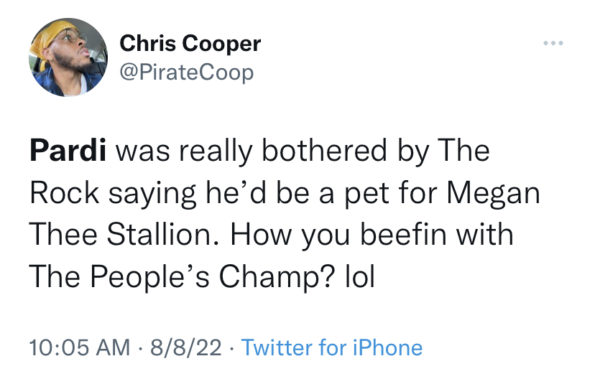Click the word pet

366,195
